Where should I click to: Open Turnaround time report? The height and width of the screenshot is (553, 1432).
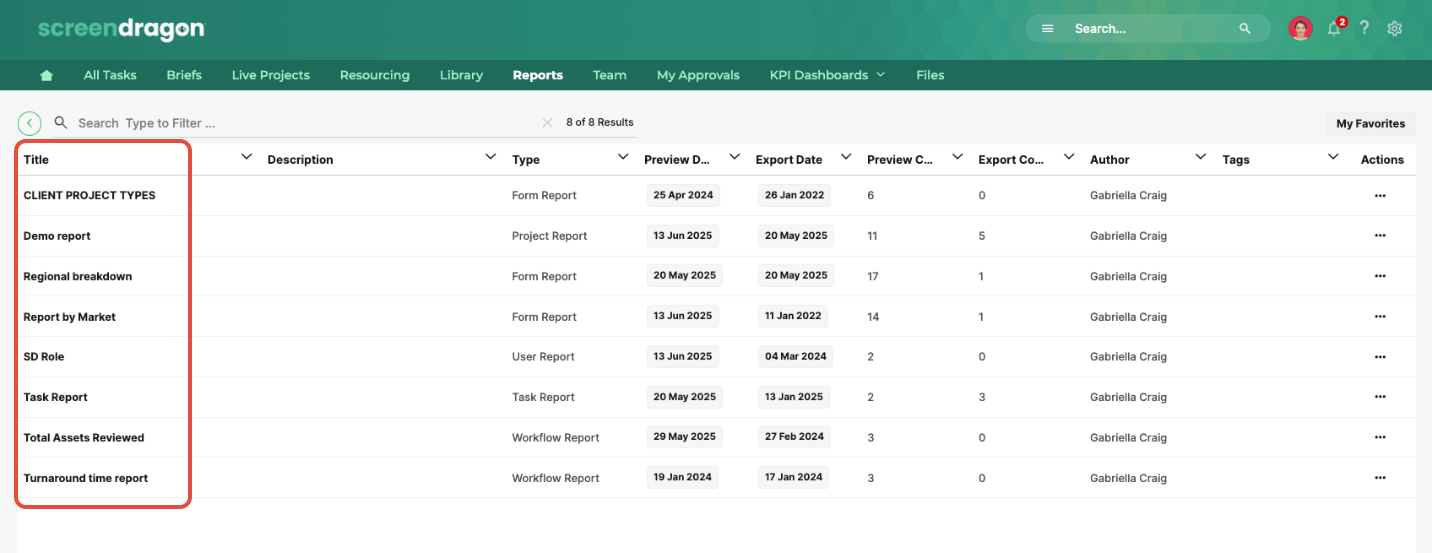tap(86, 478)
